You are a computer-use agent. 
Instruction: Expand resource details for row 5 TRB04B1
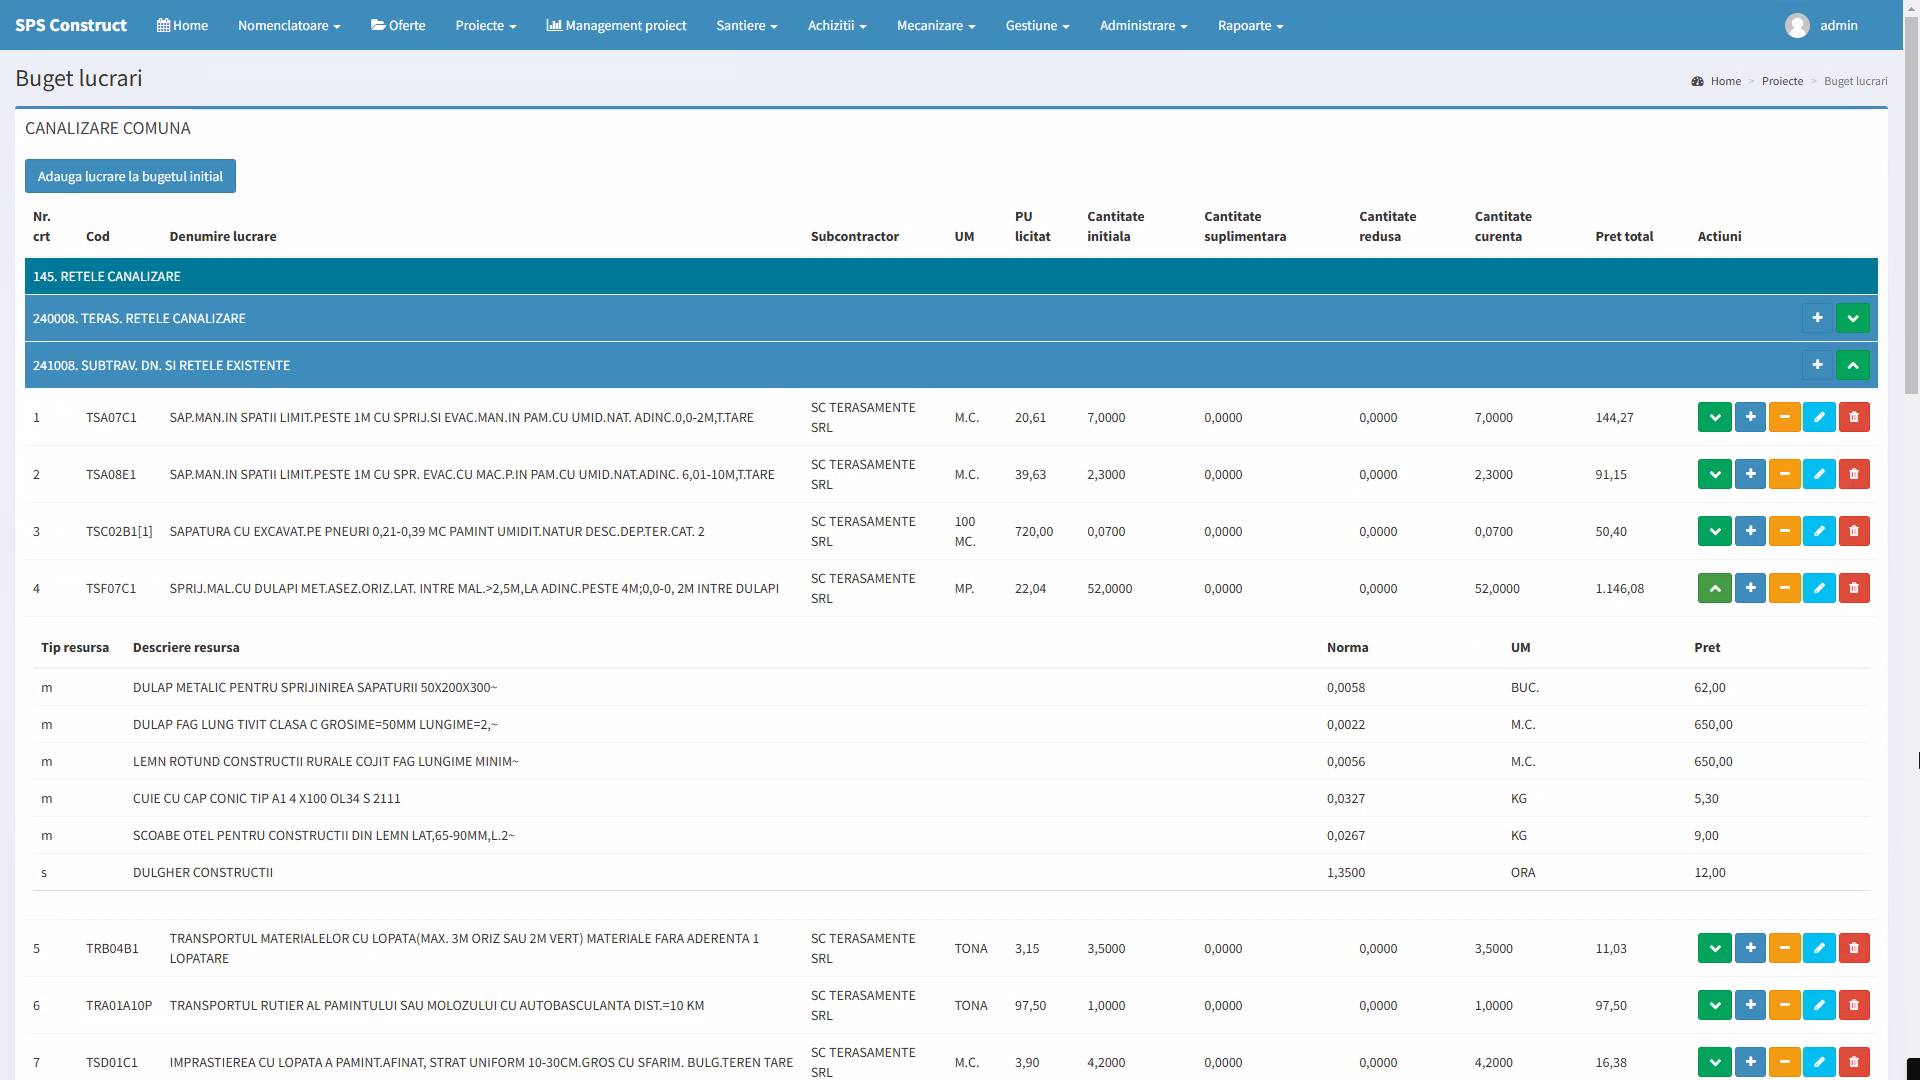1714,949
